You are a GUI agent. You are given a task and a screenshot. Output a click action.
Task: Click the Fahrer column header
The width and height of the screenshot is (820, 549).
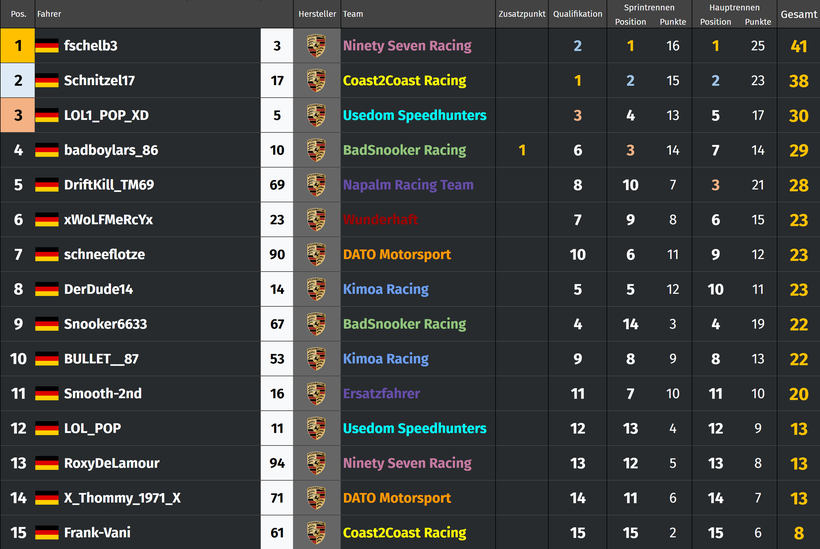49,14
